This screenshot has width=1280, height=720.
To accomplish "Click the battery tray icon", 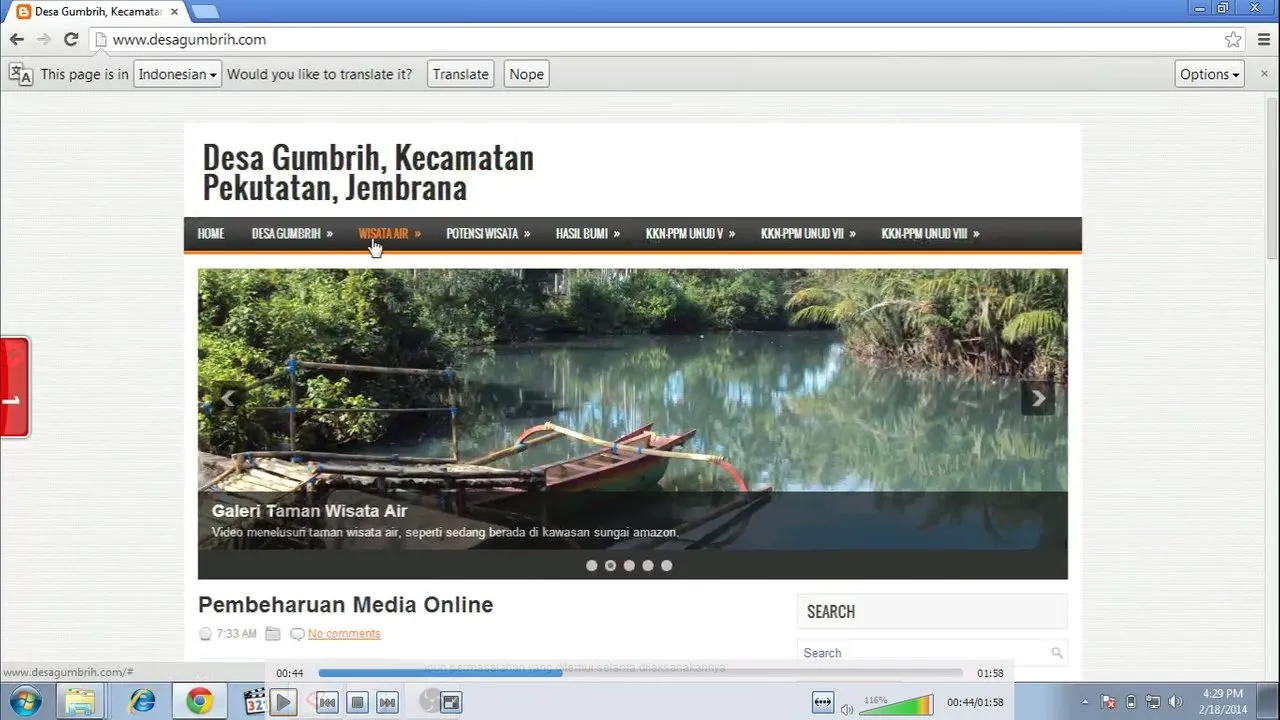I will (1131, 702).
